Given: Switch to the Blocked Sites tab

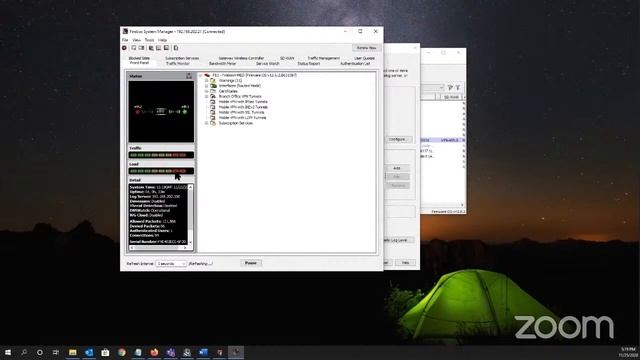Looking at the screenshot, I should [x=139, y=58].
